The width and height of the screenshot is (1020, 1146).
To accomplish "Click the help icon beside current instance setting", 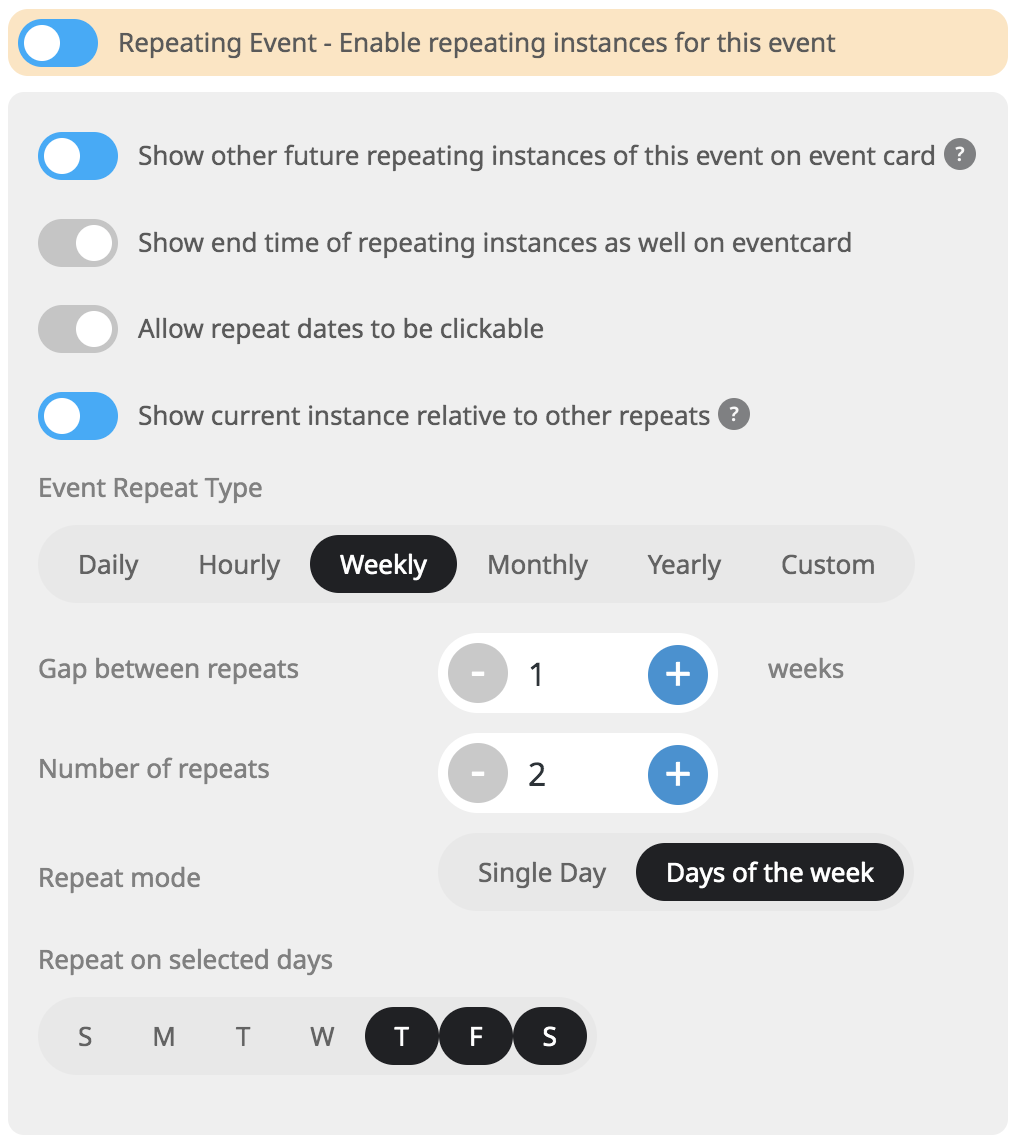I will [x=734, y=415].
